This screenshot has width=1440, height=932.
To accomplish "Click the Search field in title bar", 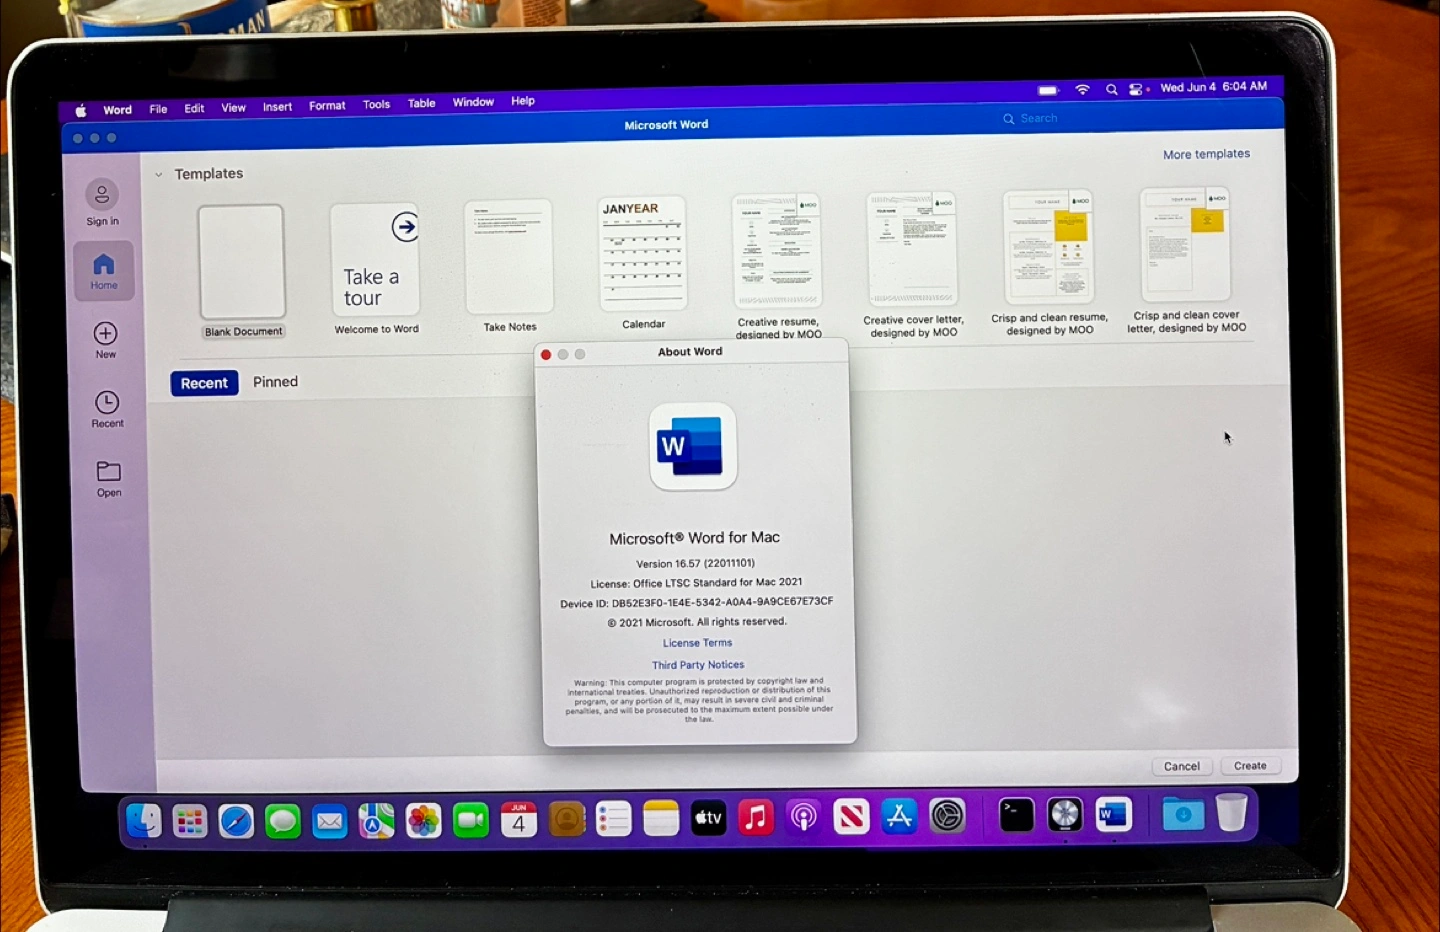I will tap(1040, 118).
